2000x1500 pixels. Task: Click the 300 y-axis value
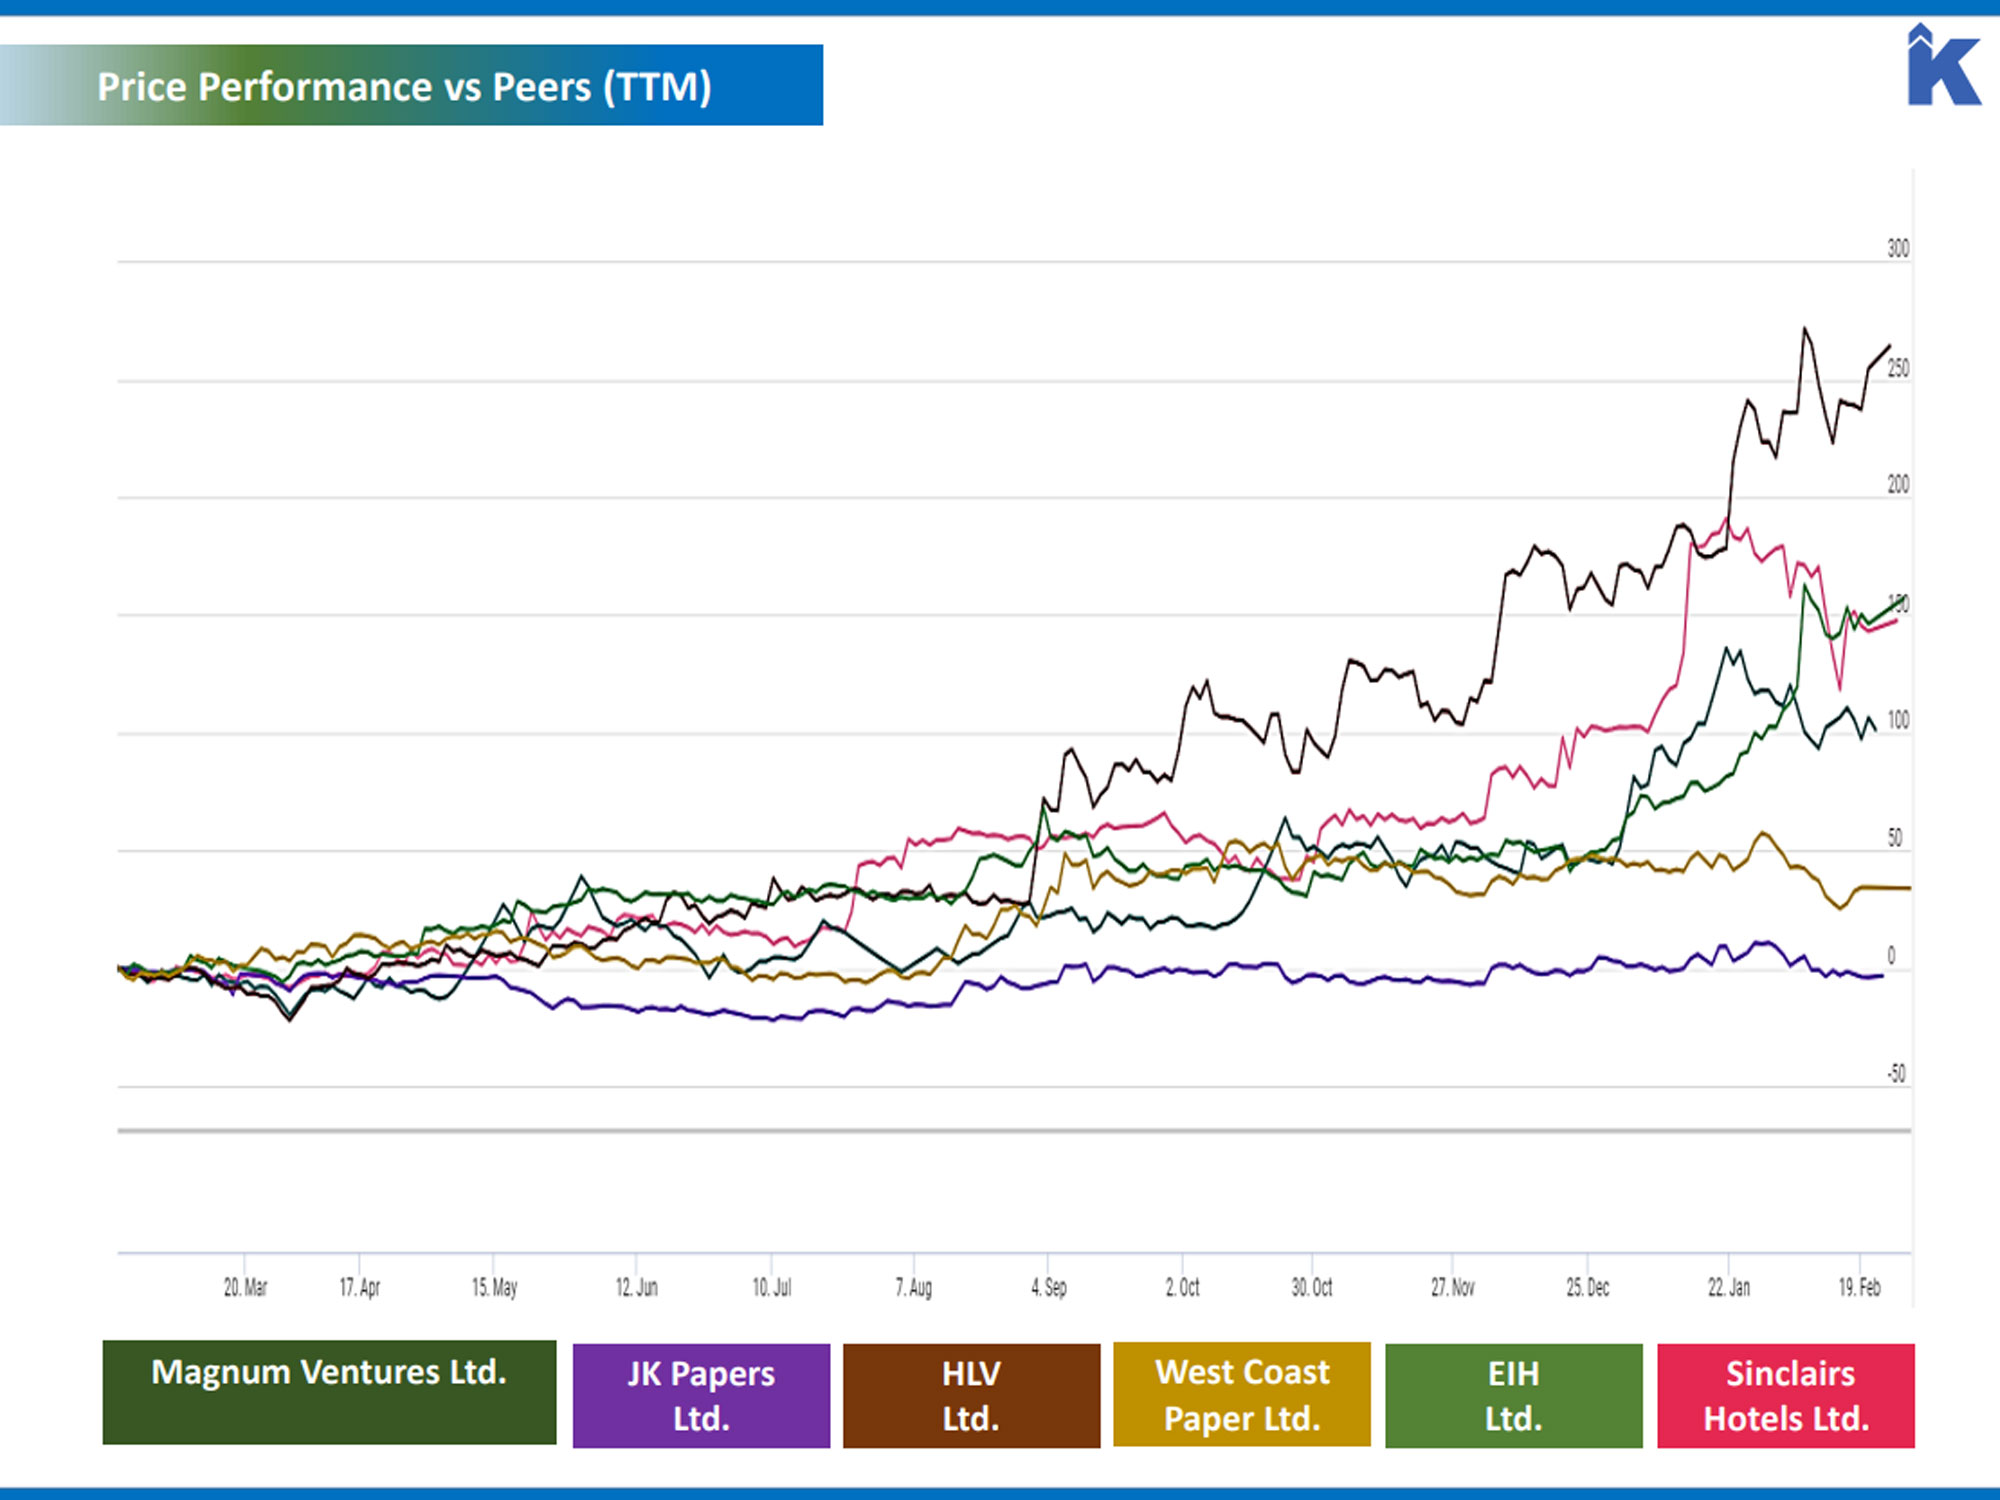(x=1898, y=248)
